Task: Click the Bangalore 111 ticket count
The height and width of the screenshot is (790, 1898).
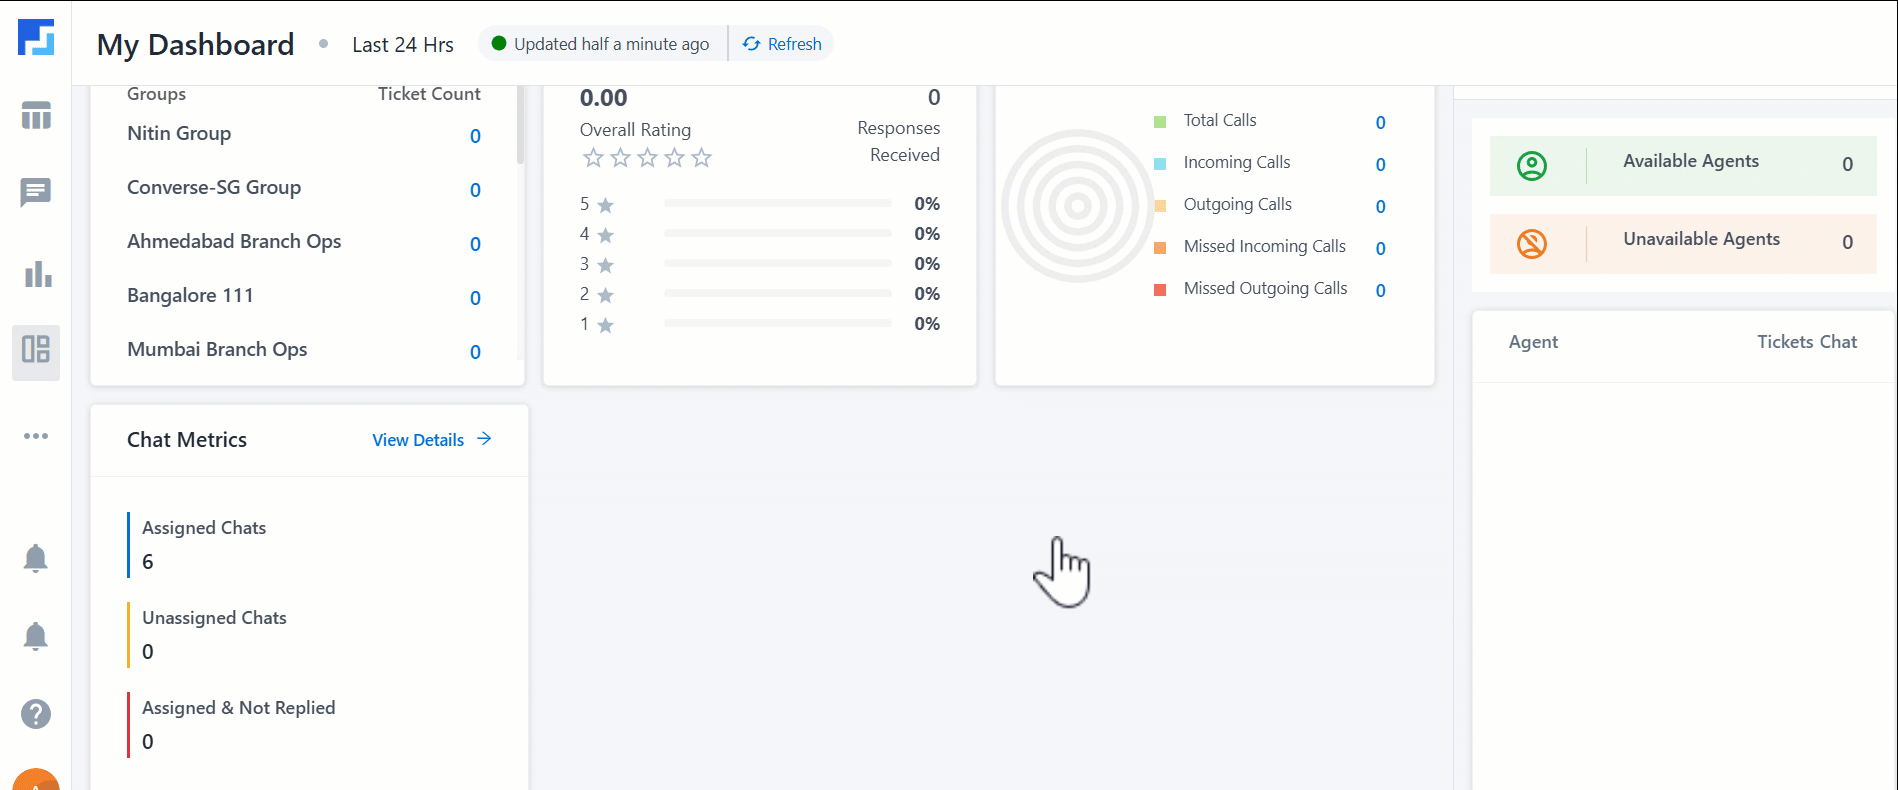Action: [475, 298]
